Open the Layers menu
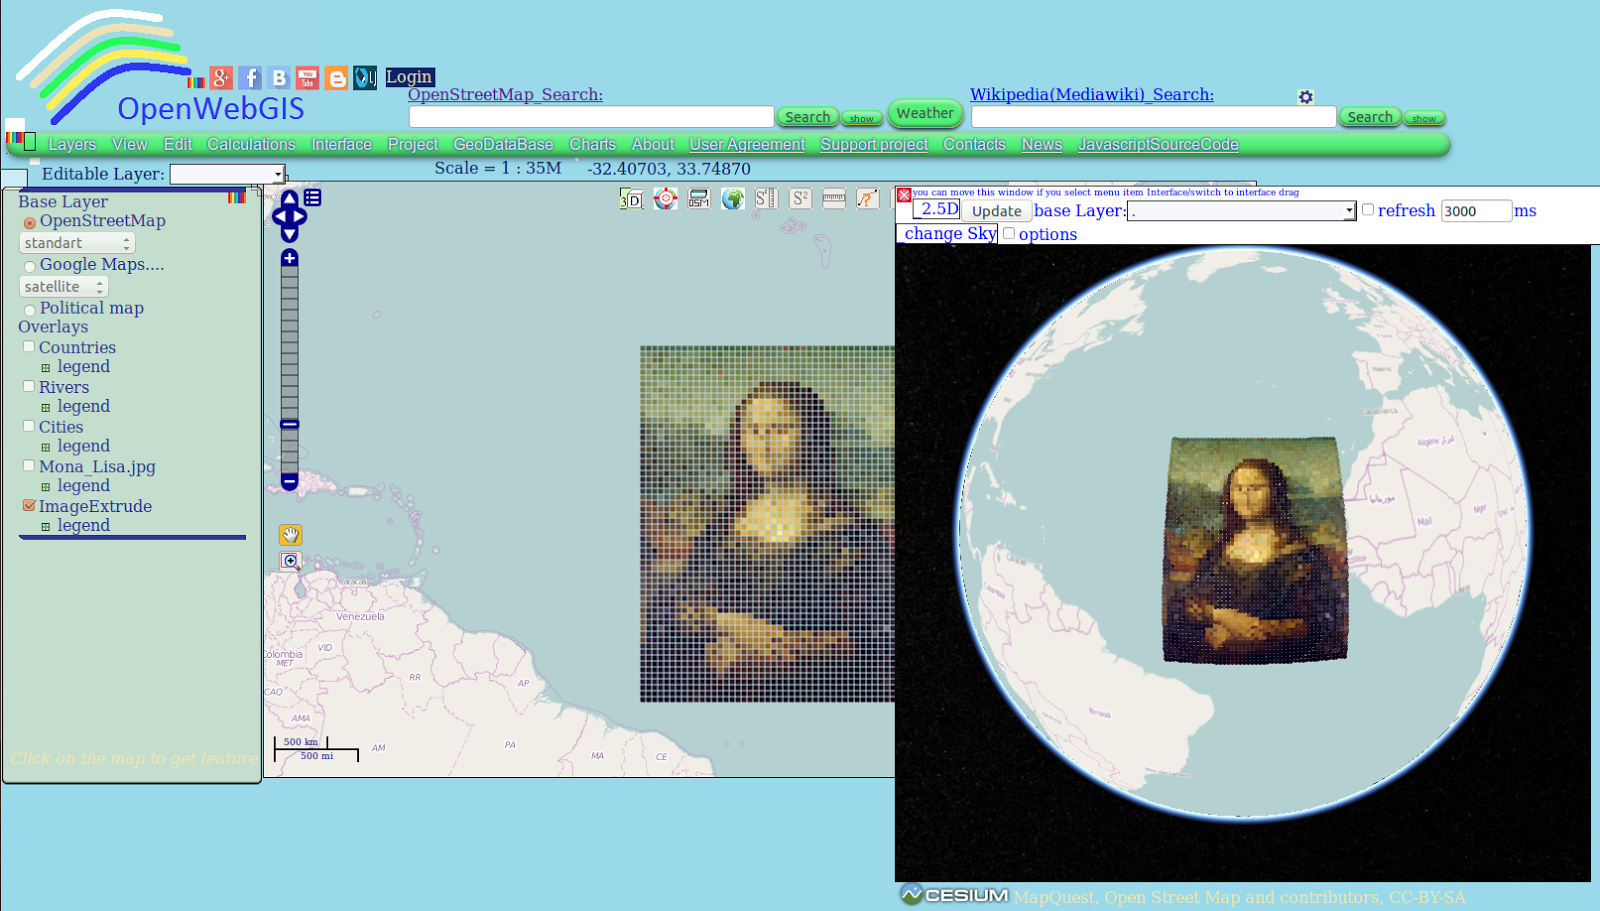The width and height of the screenshot is (1600, 911). click(x=72, y=145)
